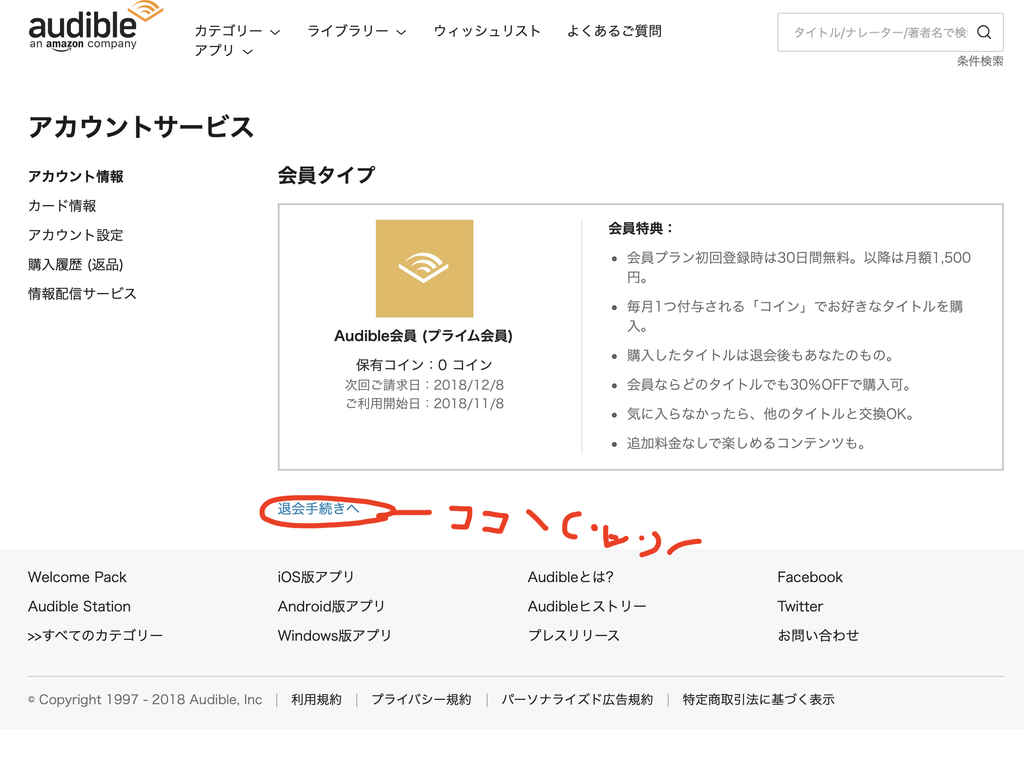Open the Audible Station footer link

(x=79, y=606)
